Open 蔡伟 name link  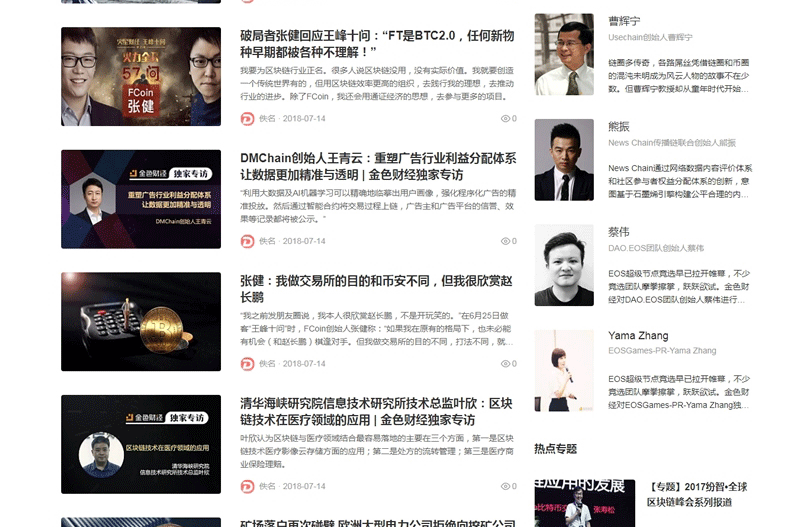tap(619, 232)
